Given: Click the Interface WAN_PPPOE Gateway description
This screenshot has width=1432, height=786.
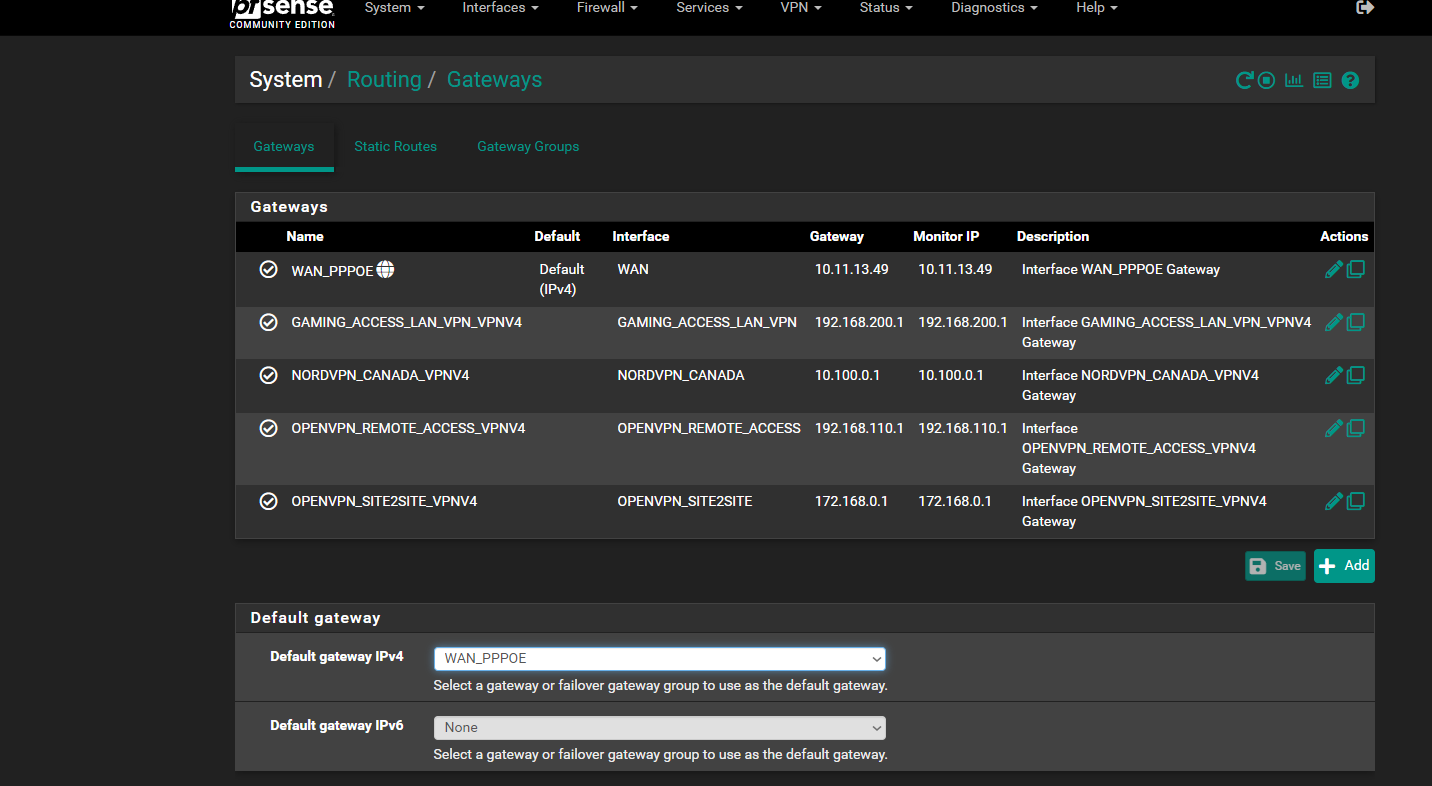Looking at the screenshot, I should pos(1121,270).
